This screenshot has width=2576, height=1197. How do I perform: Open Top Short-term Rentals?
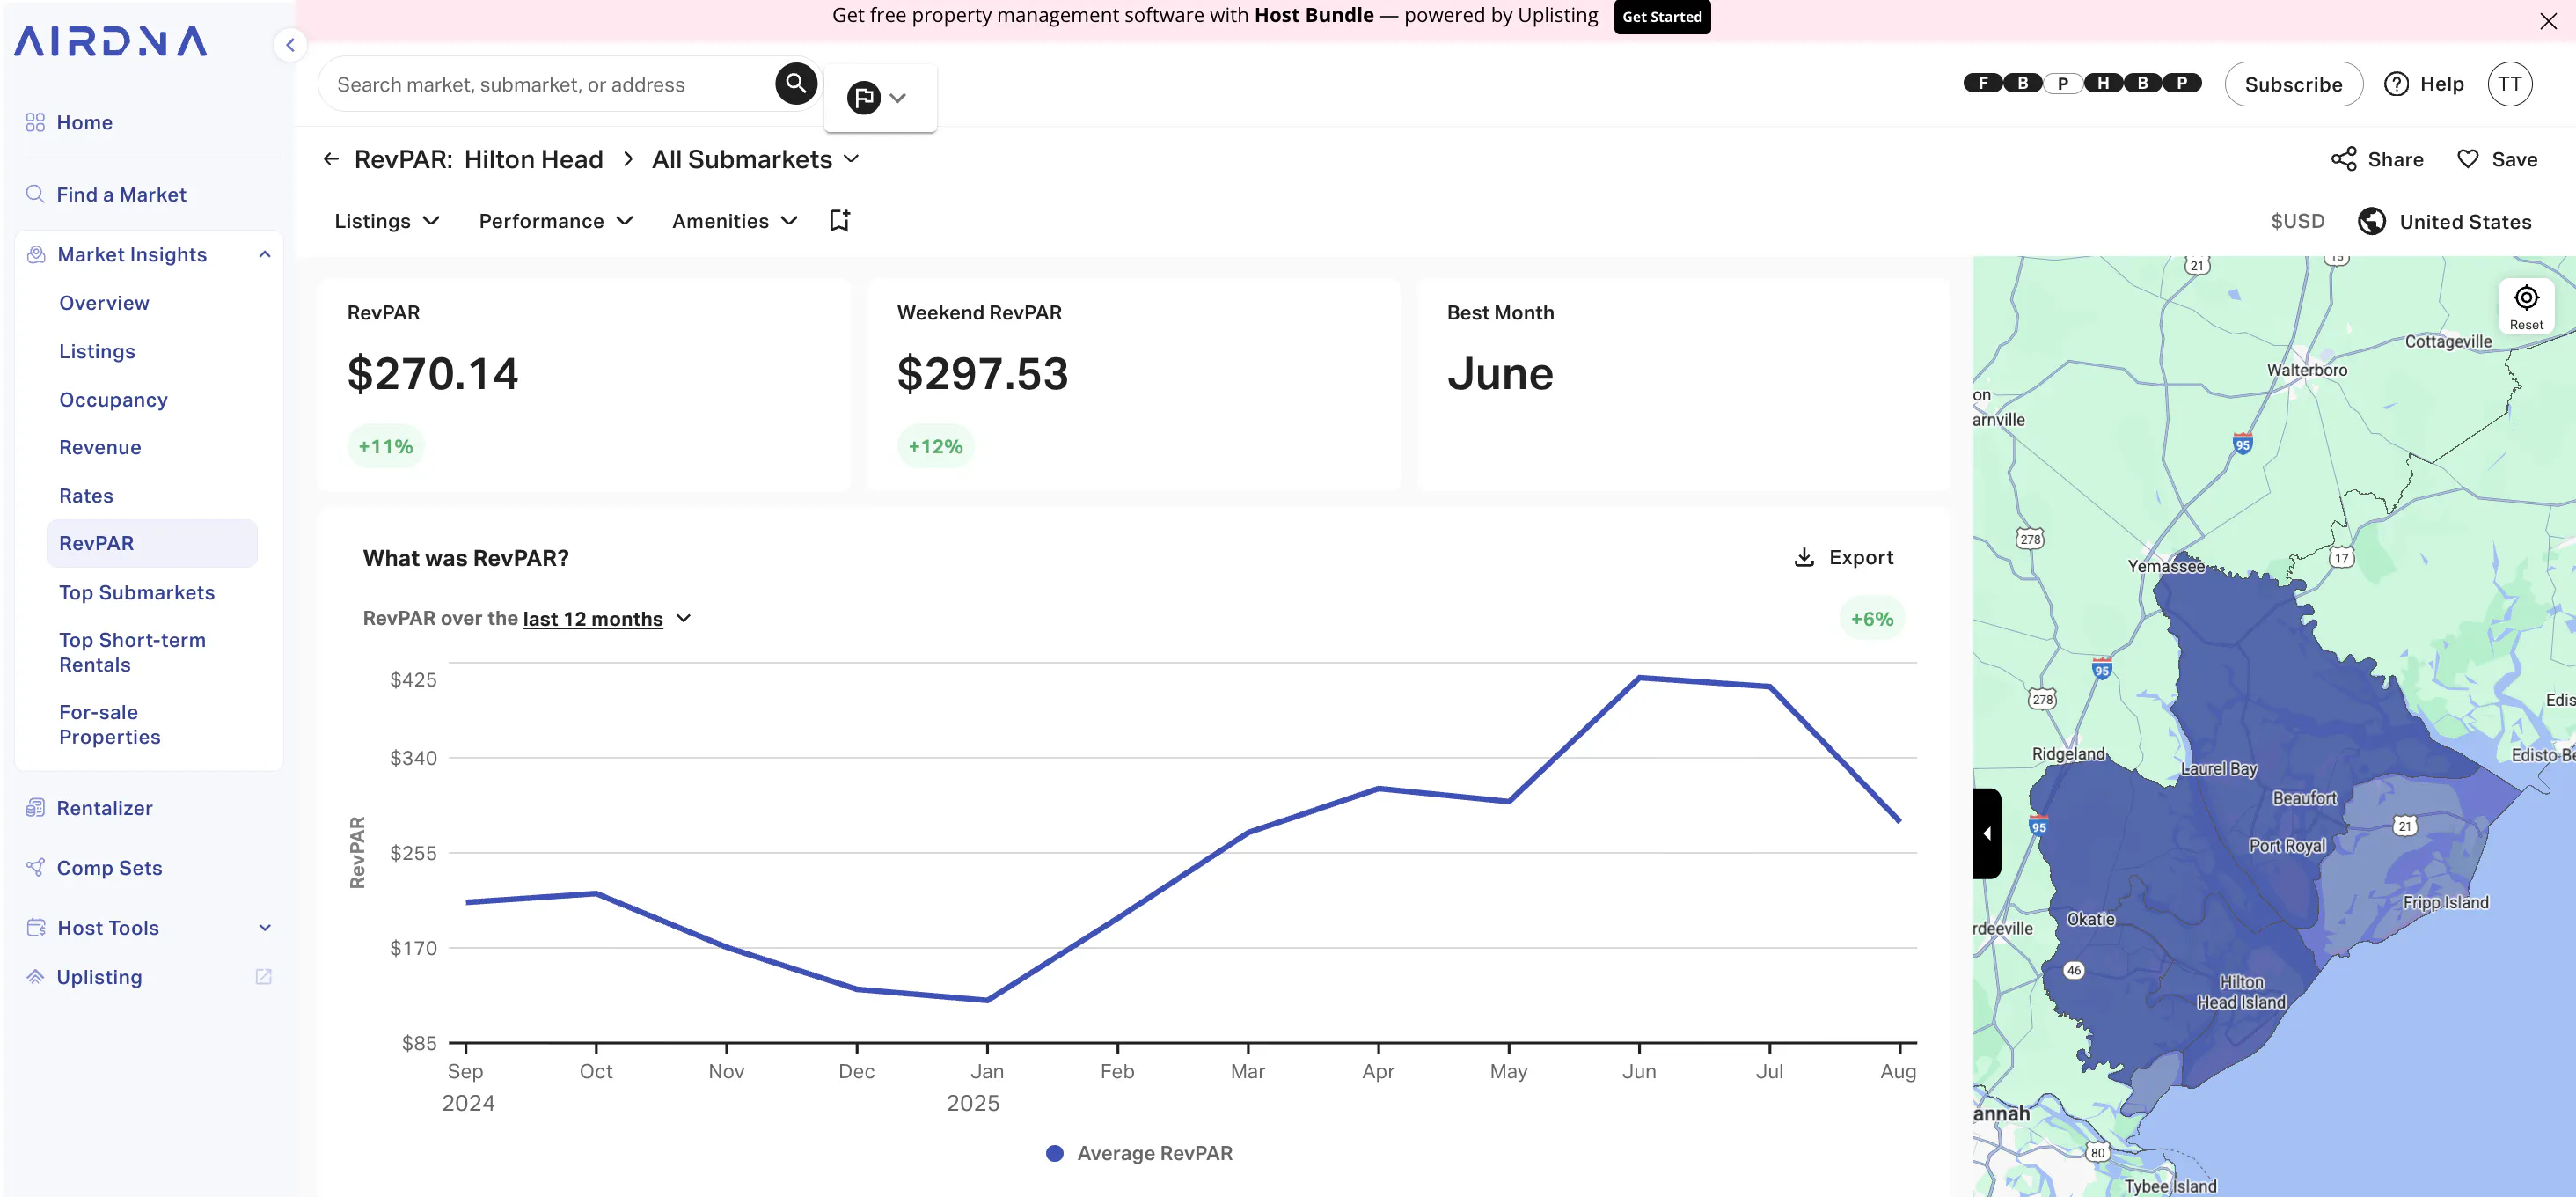pyautogui.click(x=132, y=652)
